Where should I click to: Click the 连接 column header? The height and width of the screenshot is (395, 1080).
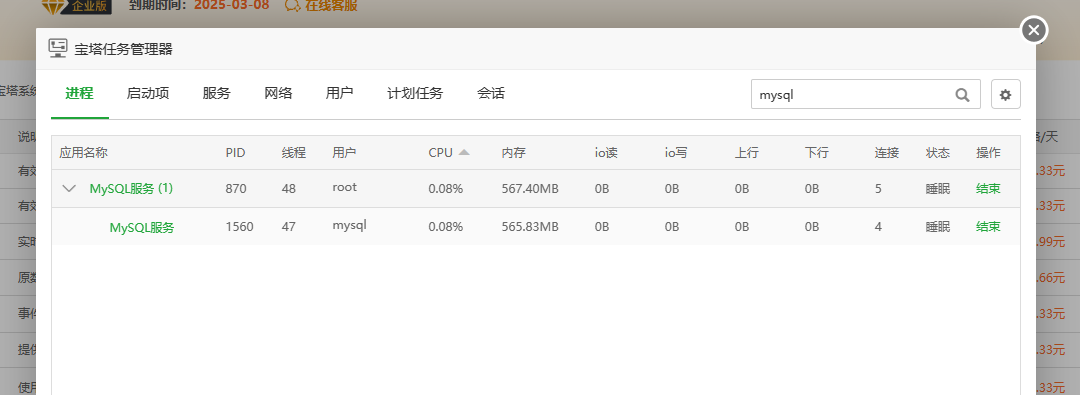887,153
